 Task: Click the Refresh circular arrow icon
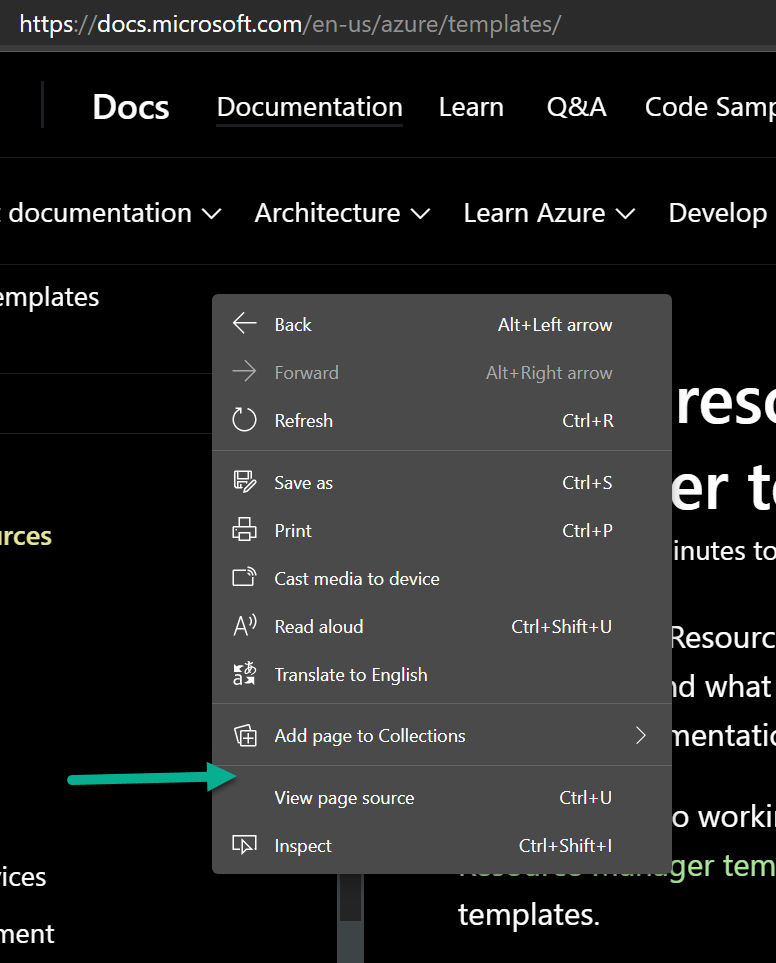[244, 420]
